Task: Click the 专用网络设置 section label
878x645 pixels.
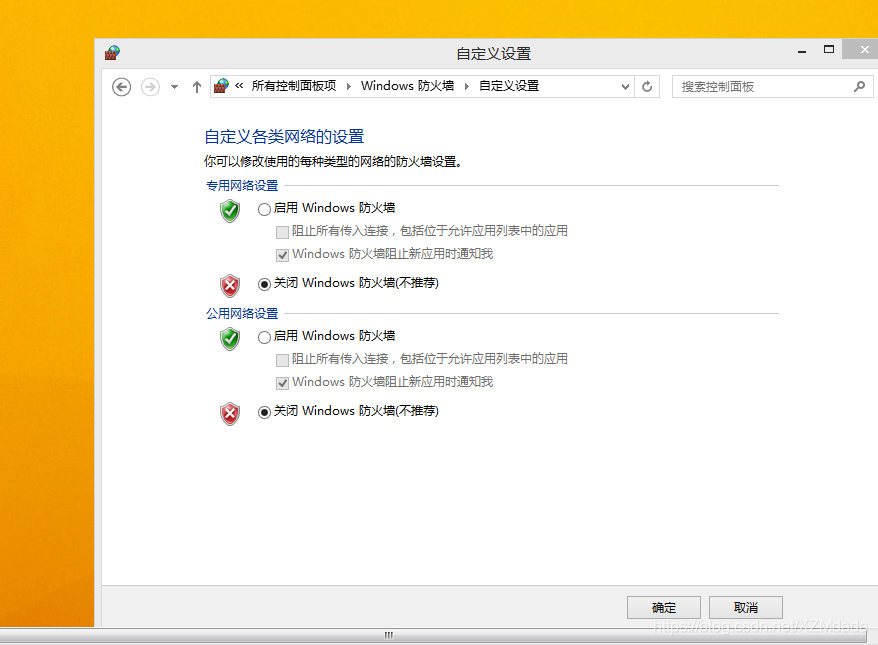Action: tap(242, 185)
